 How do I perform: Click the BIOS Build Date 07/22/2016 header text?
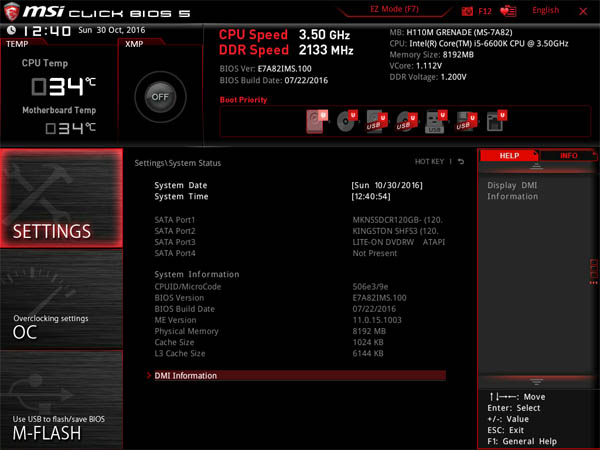pos(274,80)
